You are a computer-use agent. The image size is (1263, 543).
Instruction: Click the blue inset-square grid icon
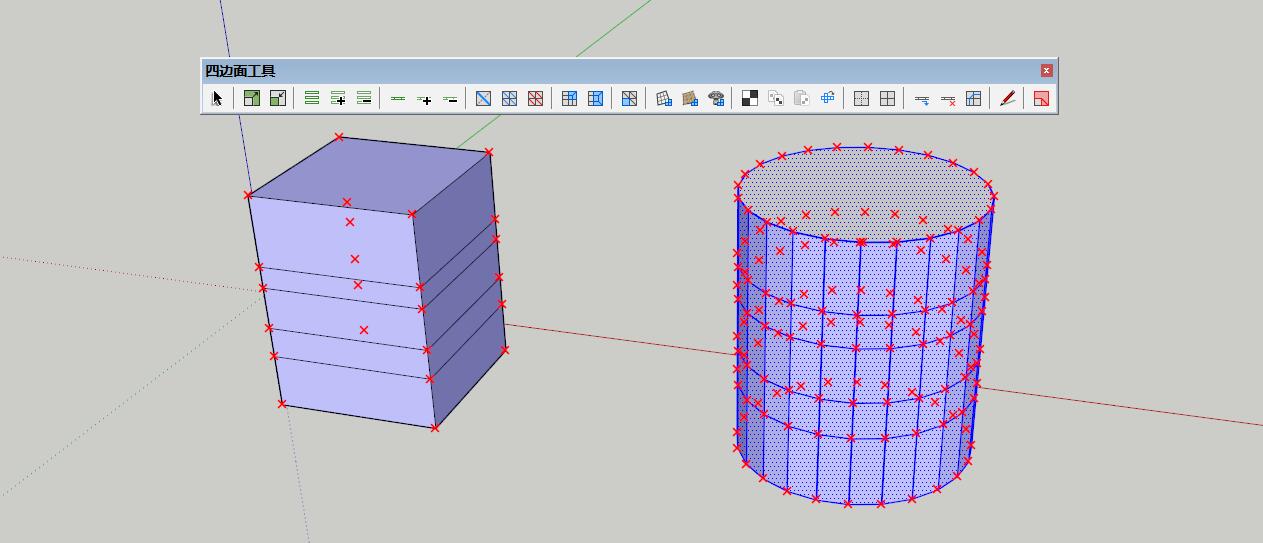point(595,98)
